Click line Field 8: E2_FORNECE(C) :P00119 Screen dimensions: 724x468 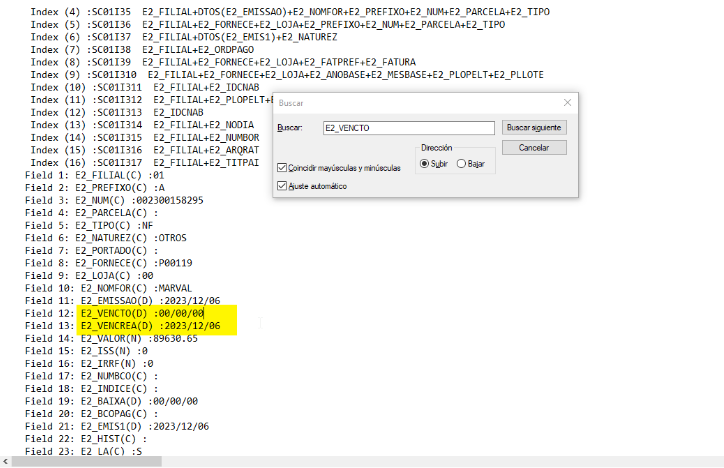point(109,263)
